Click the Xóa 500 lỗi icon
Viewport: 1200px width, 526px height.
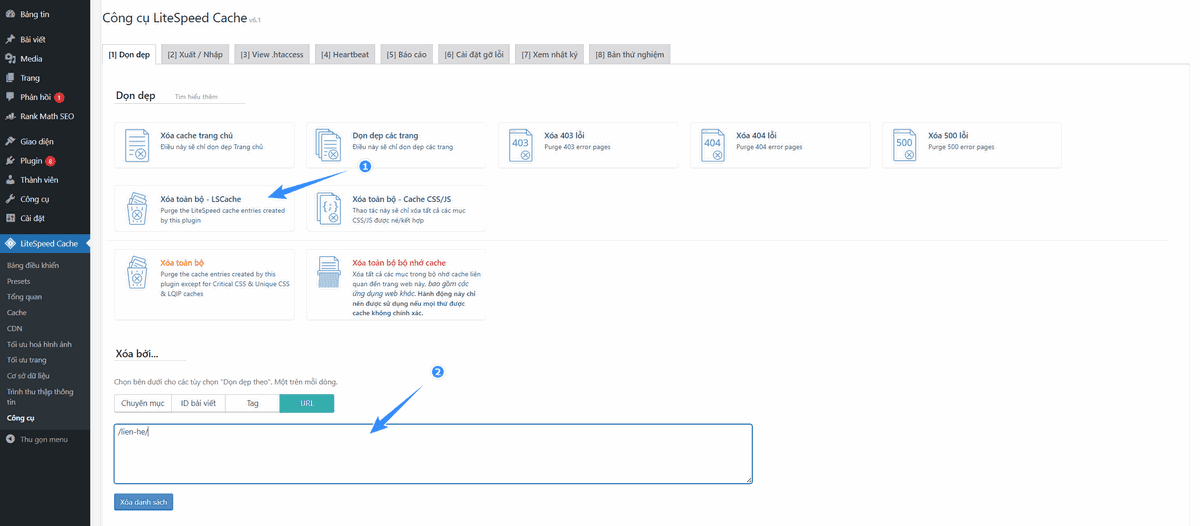(x=905, y=146)
